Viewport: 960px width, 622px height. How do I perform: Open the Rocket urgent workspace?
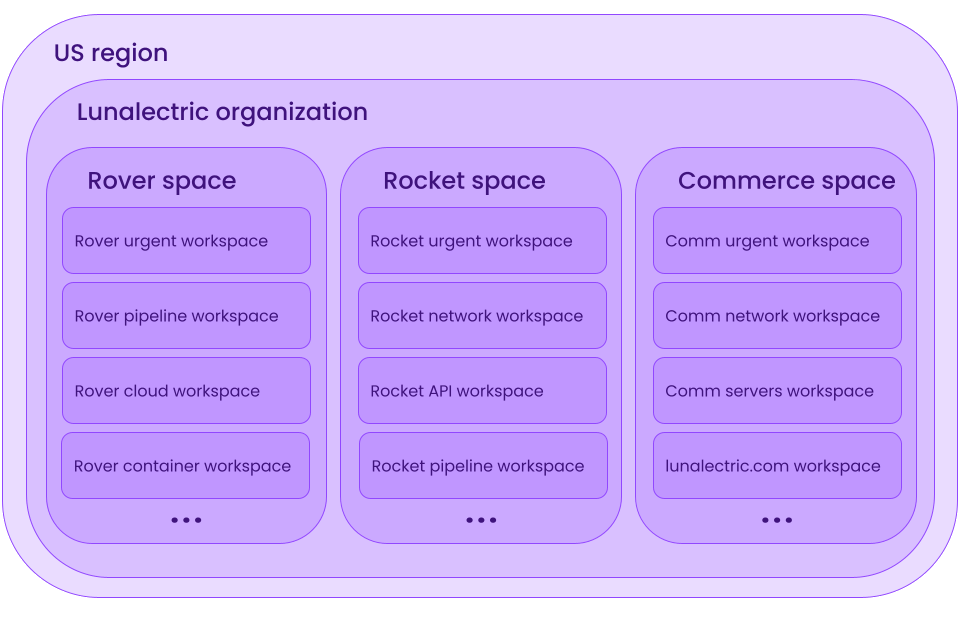pos(482,240)
